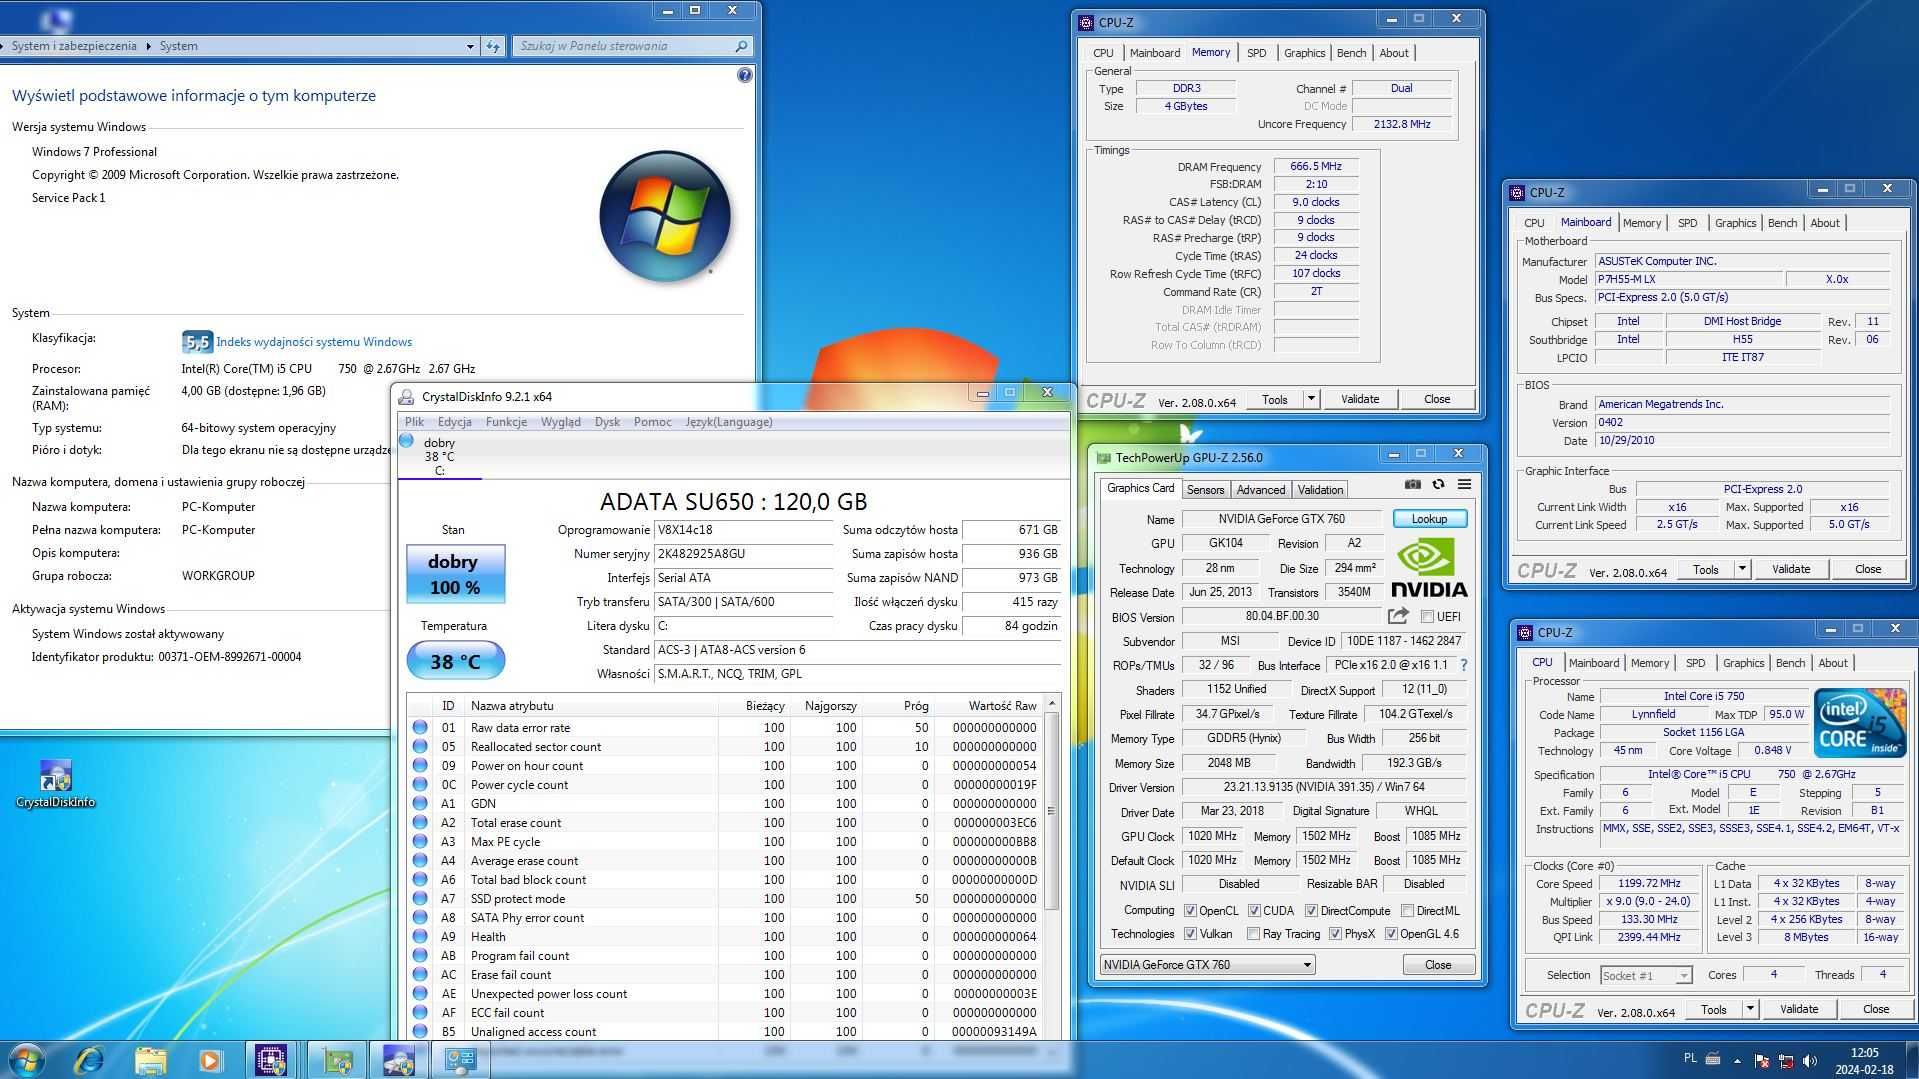The height and width of the screenshot is (1079, 1919).
Task: Open the SPD tab in CPU-Z Memory window
Action: (1256, 53)
